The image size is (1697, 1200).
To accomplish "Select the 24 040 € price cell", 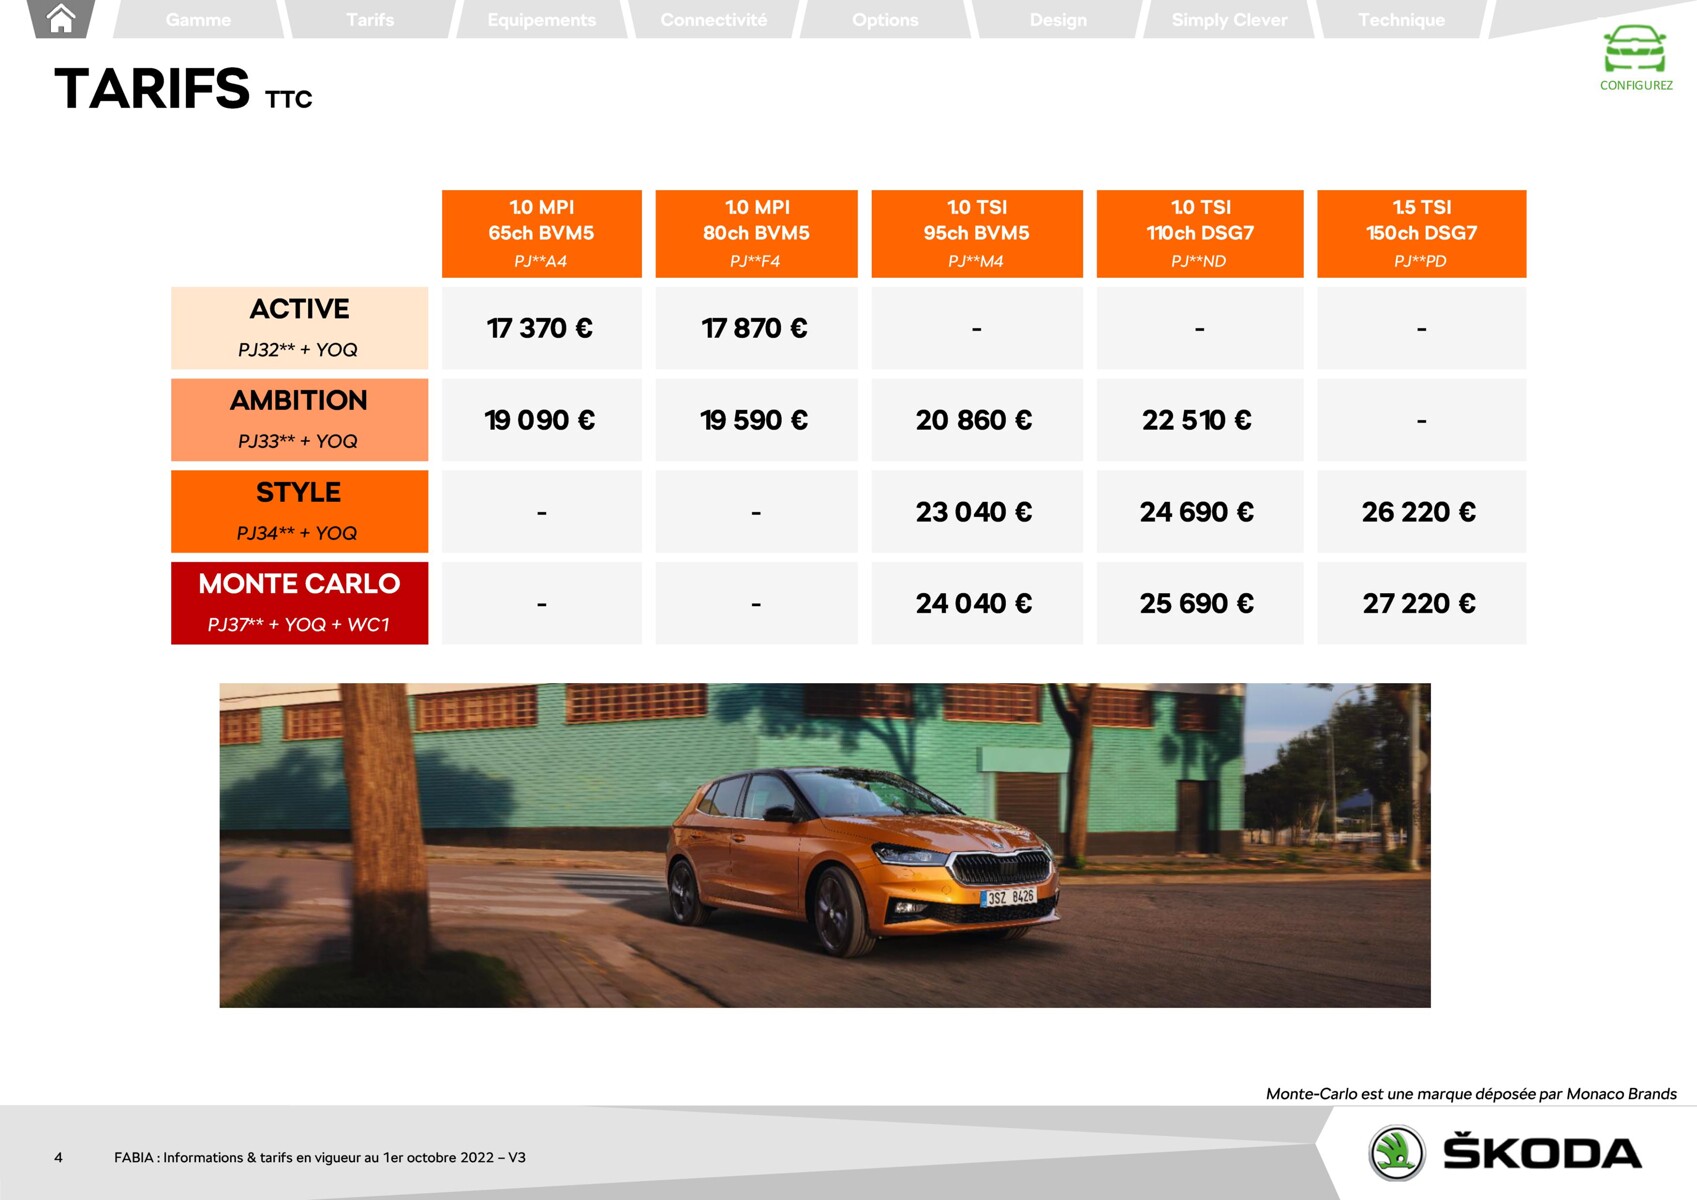I will click(x=977, y=603).
